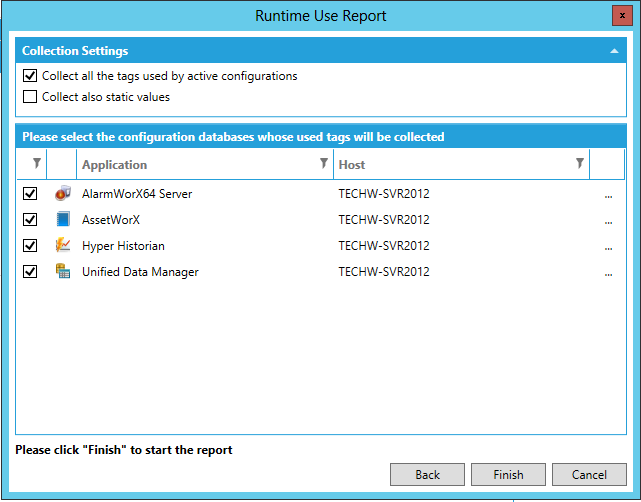Click the Hyper Historian application icon

(x=62, y=246)
